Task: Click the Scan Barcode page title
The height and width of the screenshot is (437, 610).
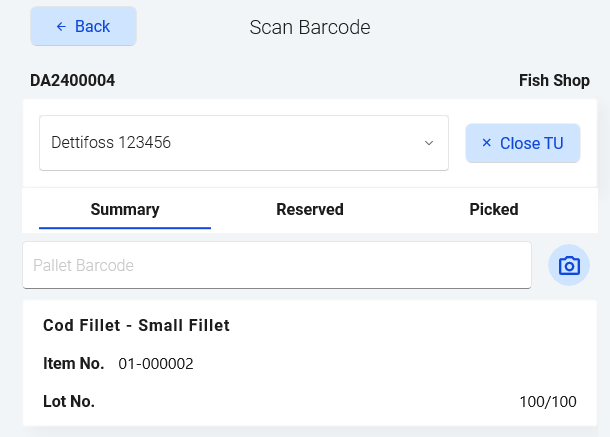Action: pyautogui.click(x=310, y=27)
